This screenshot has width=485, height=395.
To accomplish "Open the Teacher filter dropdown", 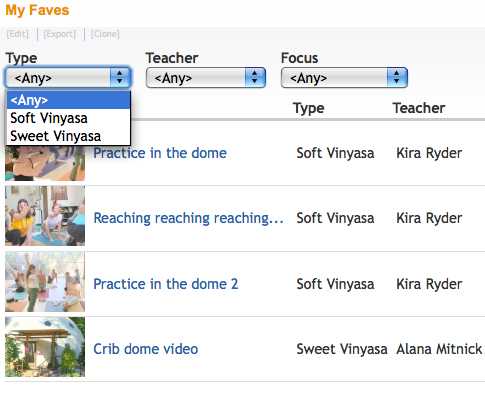I will (x=206, y=78).
